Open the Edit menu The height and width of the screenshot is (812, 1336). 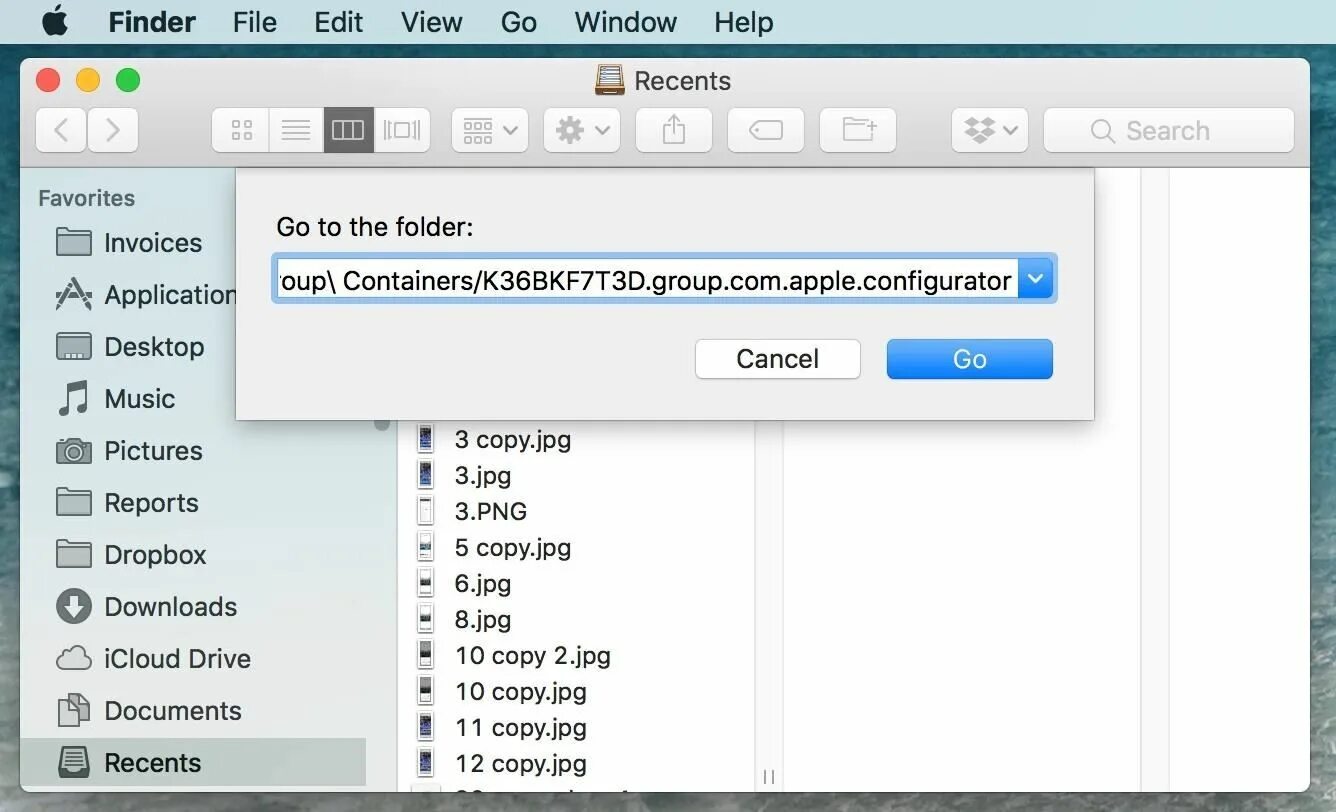coord(339,22)
